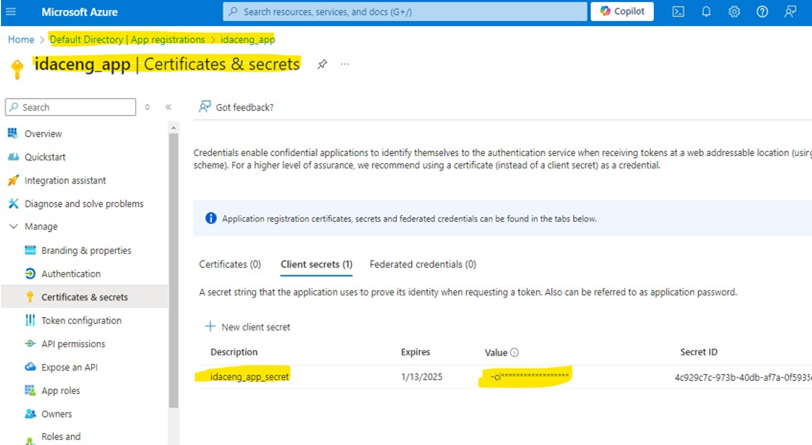Open the more options ellipsis next to title
Viewport: 812px width, 445px height.
(345, 64)
